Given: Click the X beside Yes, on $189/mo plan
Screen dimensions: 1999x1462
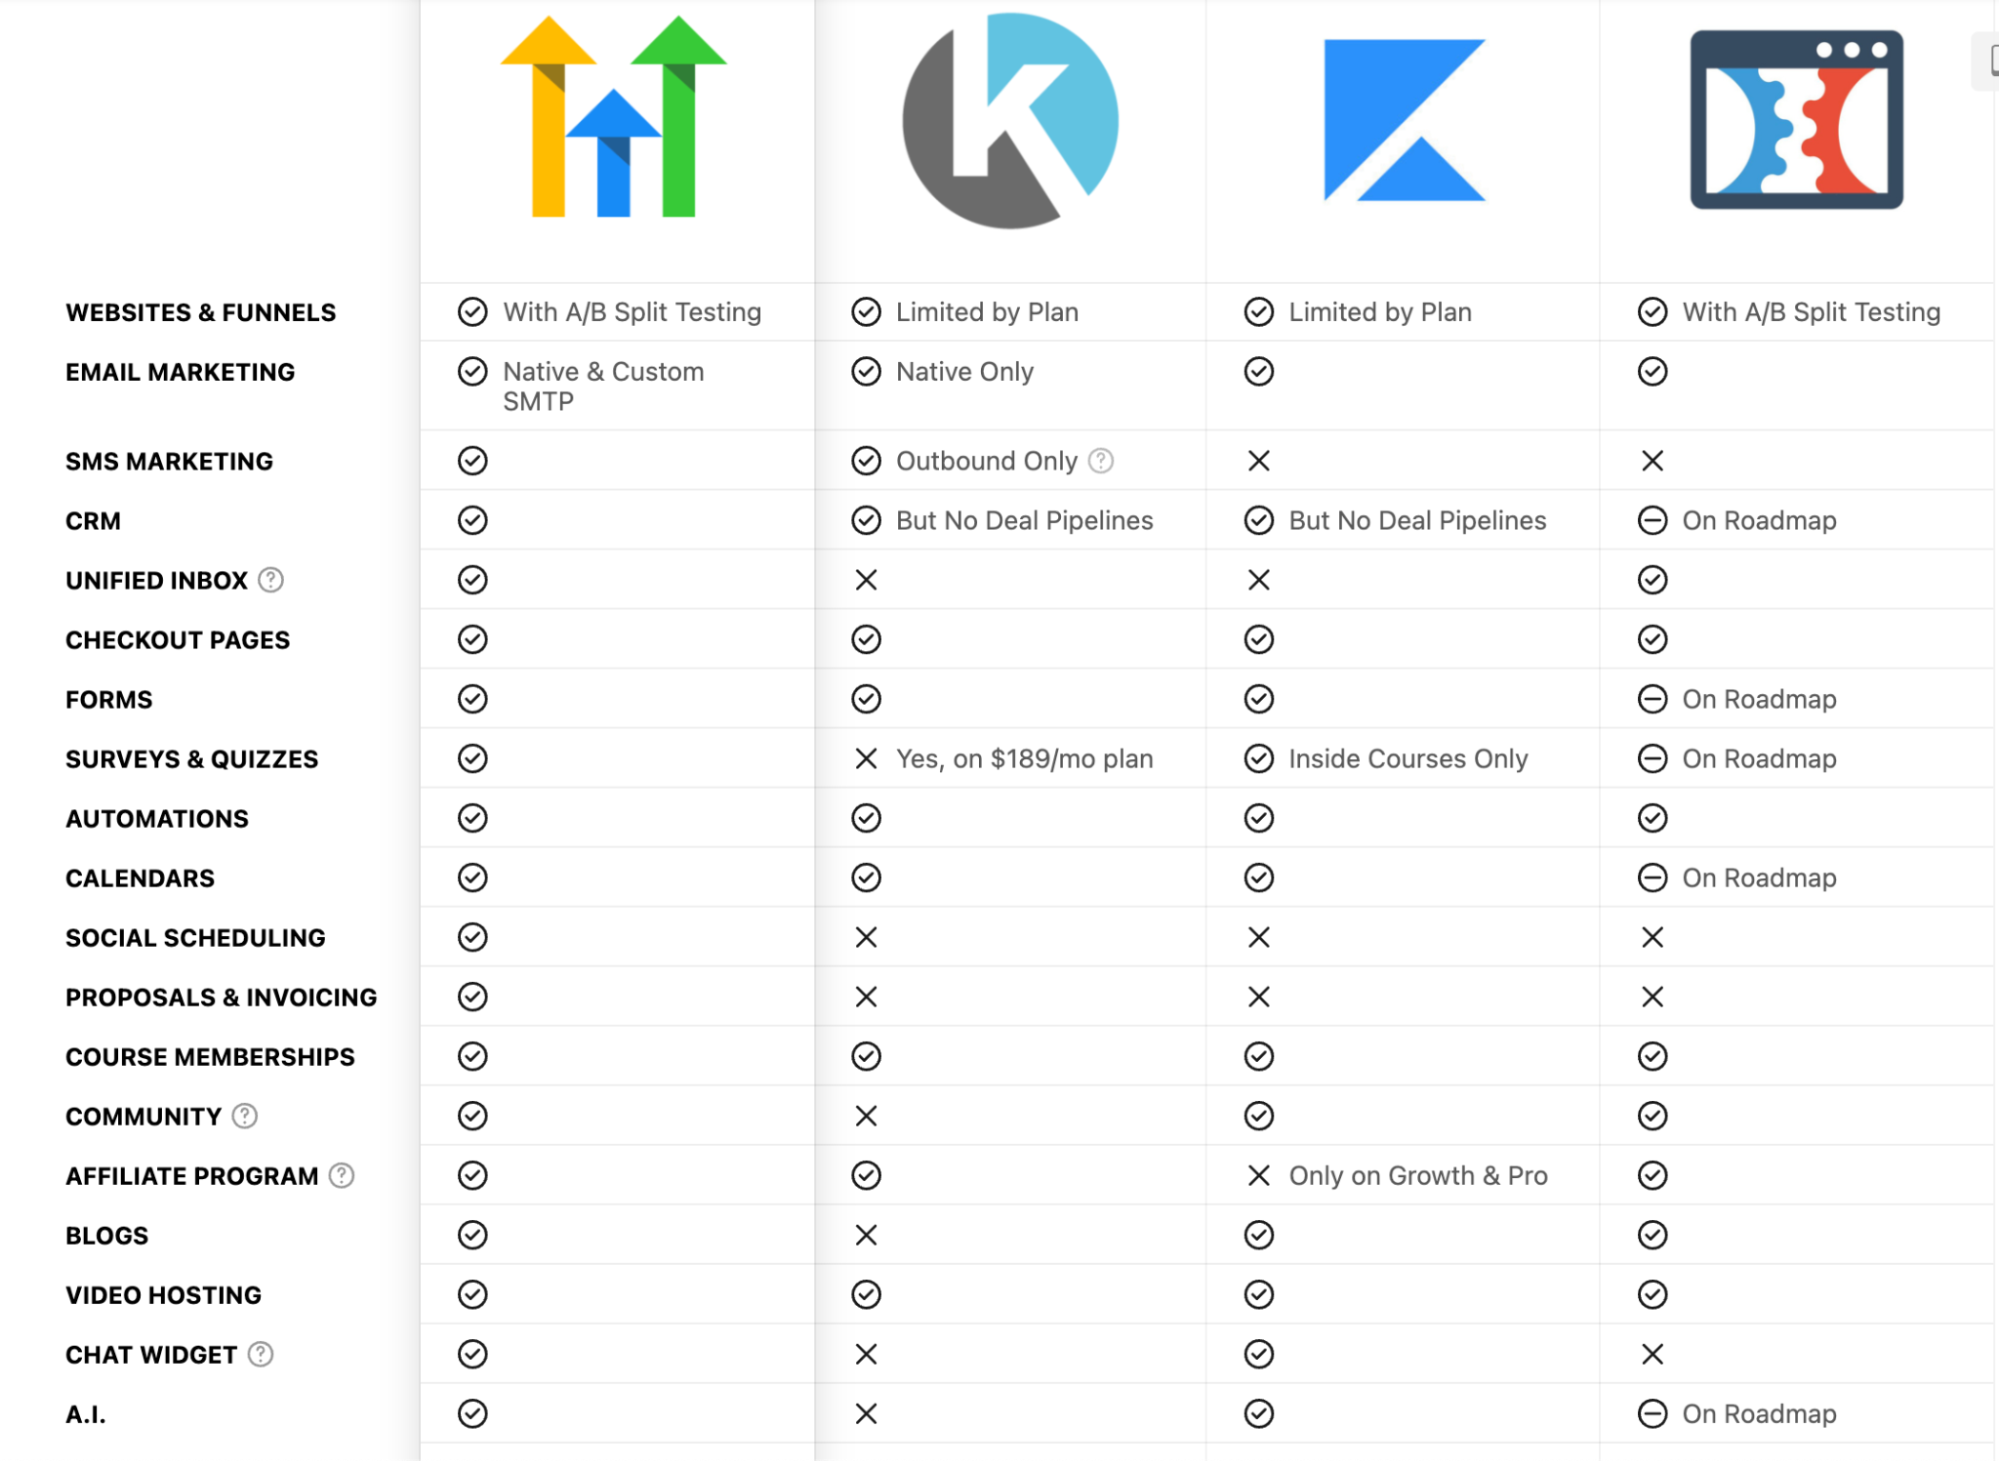Looking at the screenshot, I should tap(866, 759).
